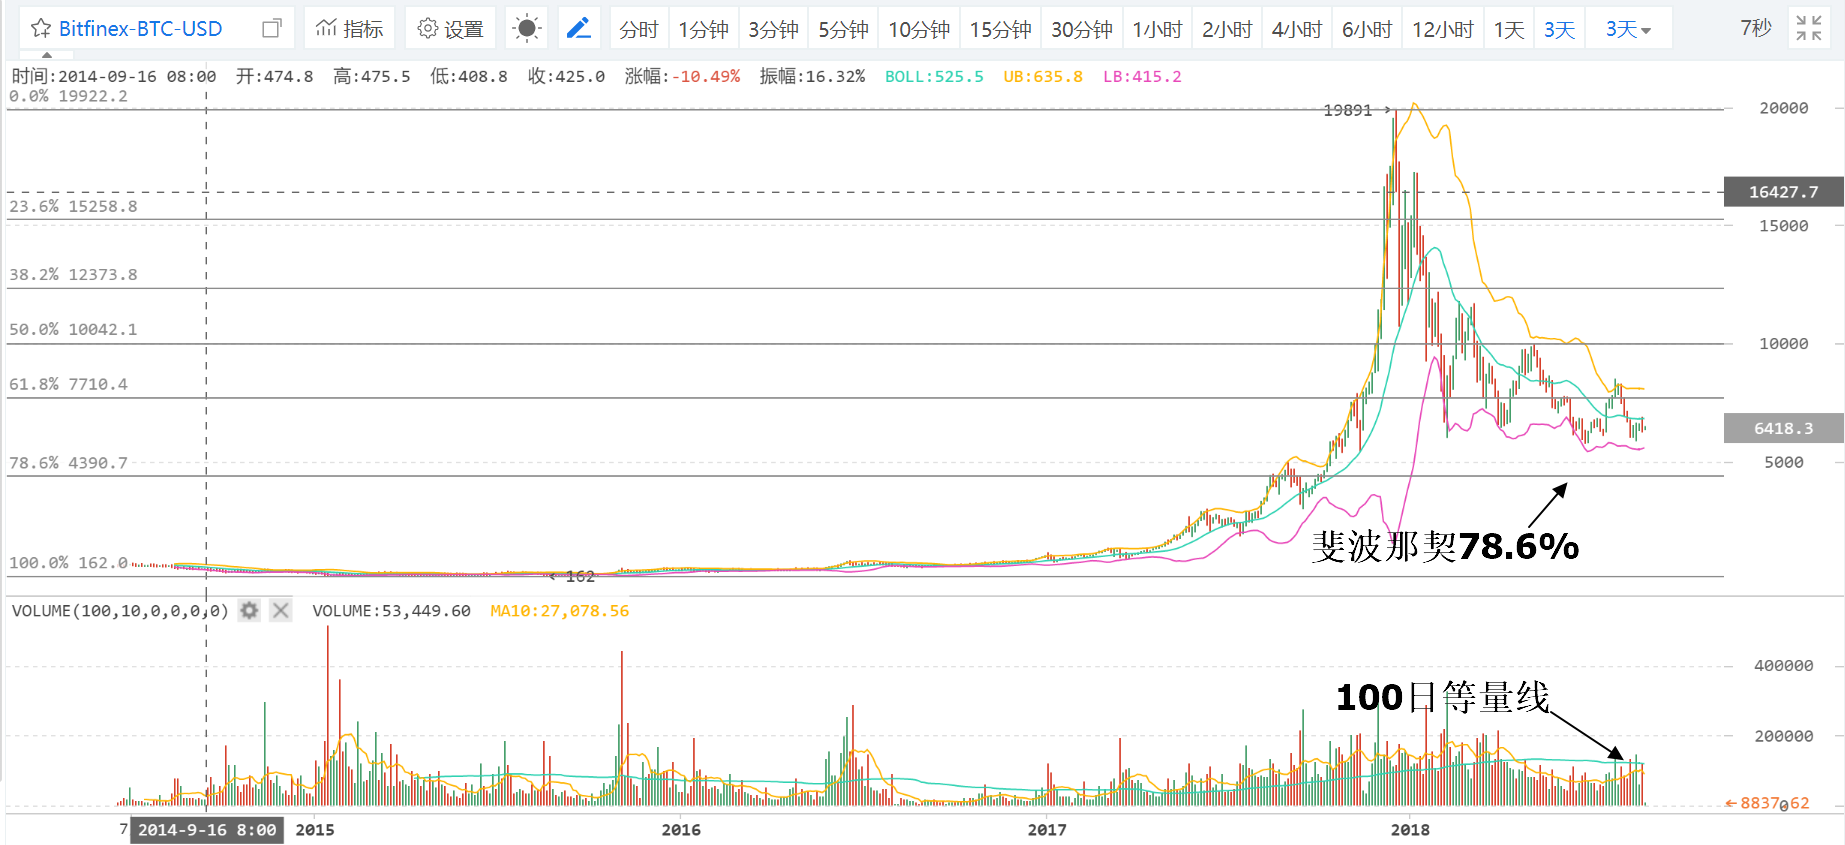The width and height of the screenshot is (1845, 845).
Task: Click the 2017 label on time axis
Action: [1047, 830]
